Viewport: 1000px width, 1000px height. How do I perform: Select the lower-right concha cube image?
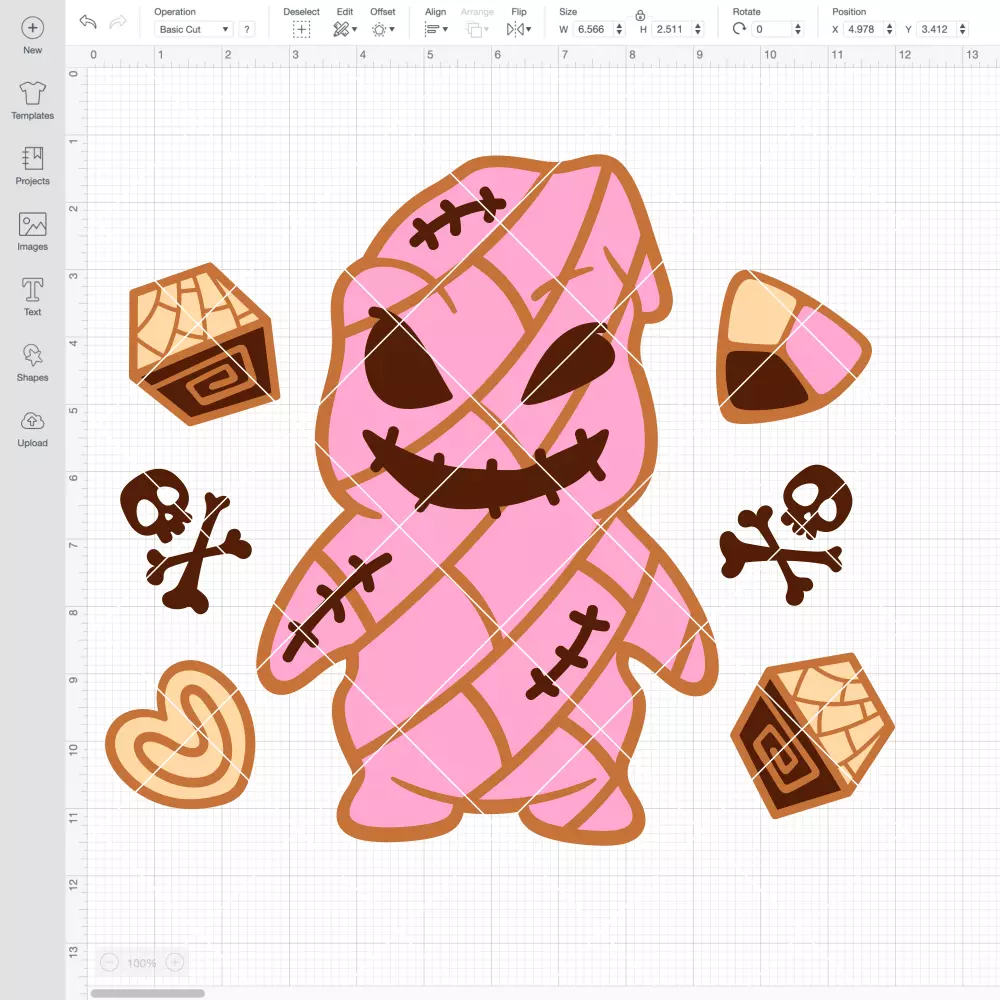812,735
